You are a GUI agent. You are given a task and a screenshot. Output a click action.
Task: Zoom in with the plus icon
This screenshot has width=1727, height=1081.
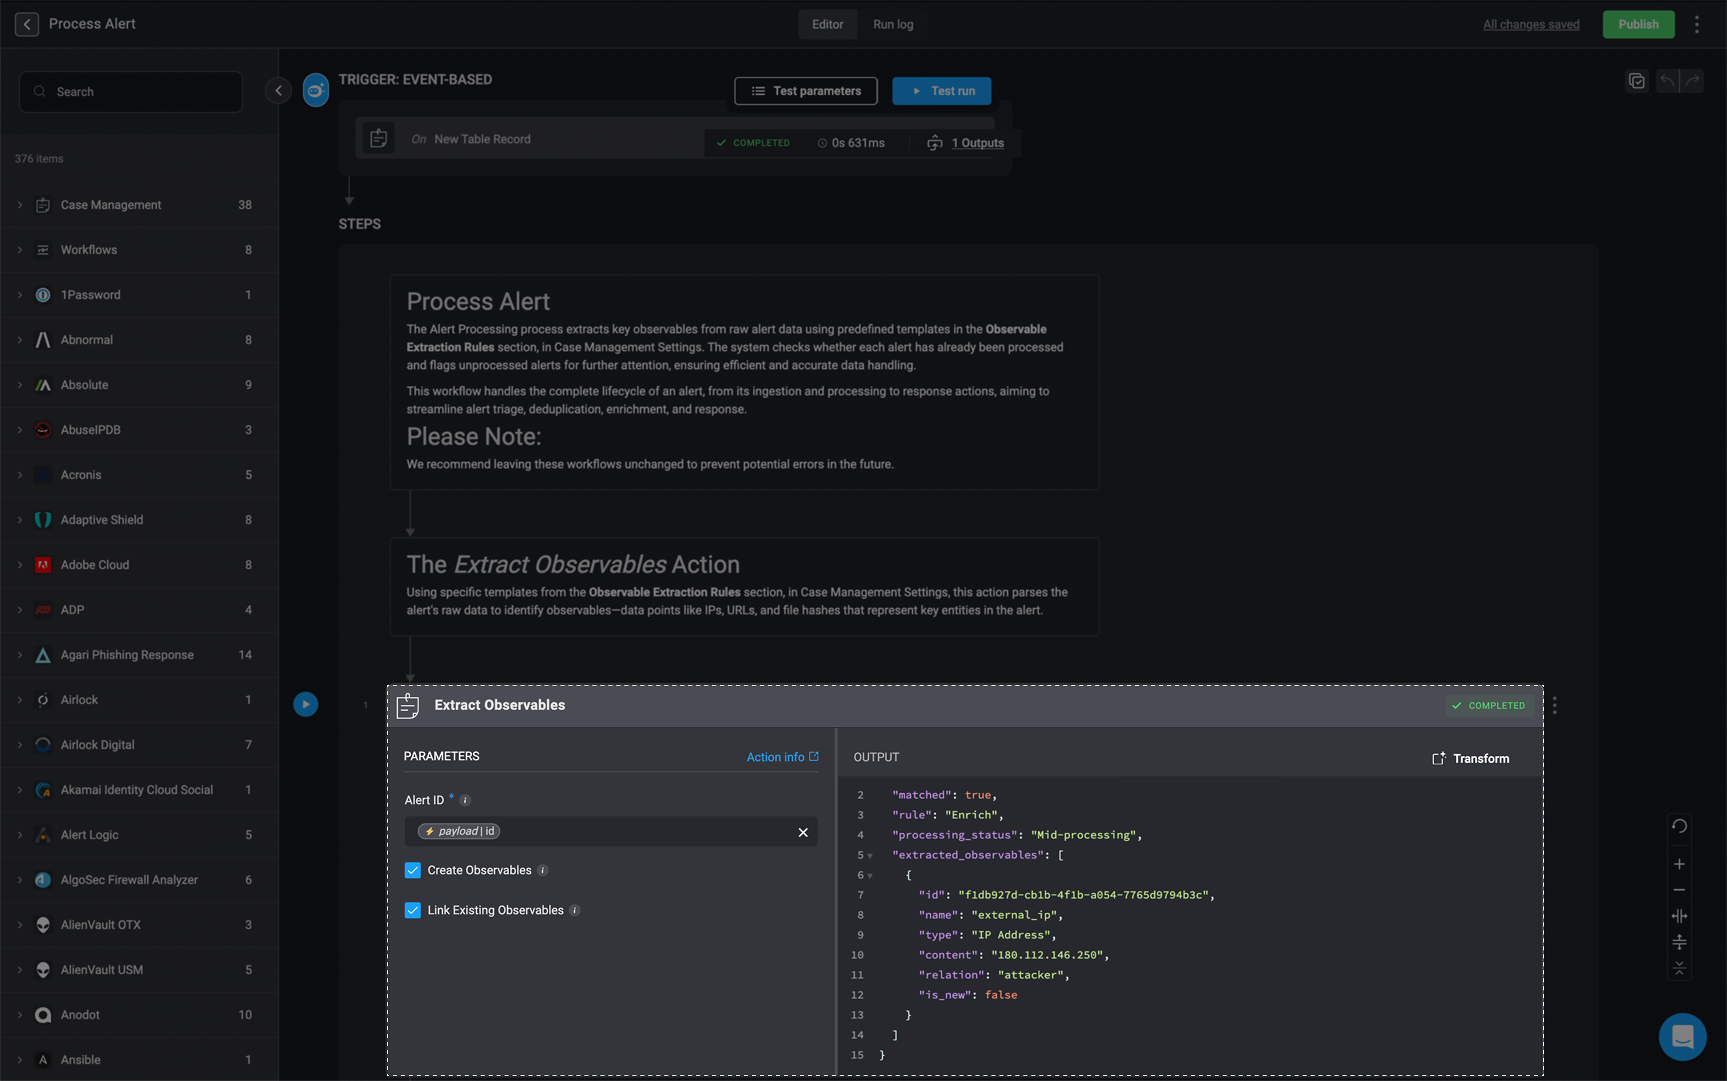click(1679, 864)
